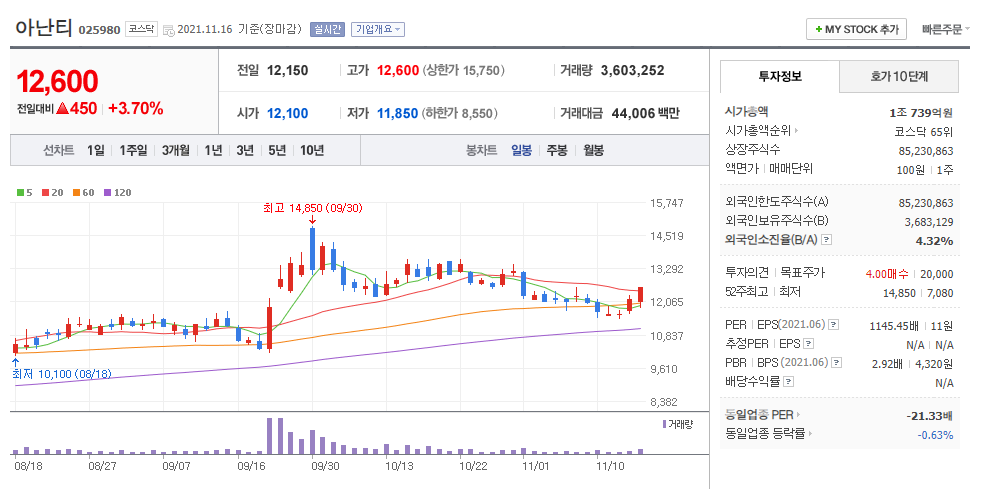Click the 코스닥 65위 ranking value

924,132
